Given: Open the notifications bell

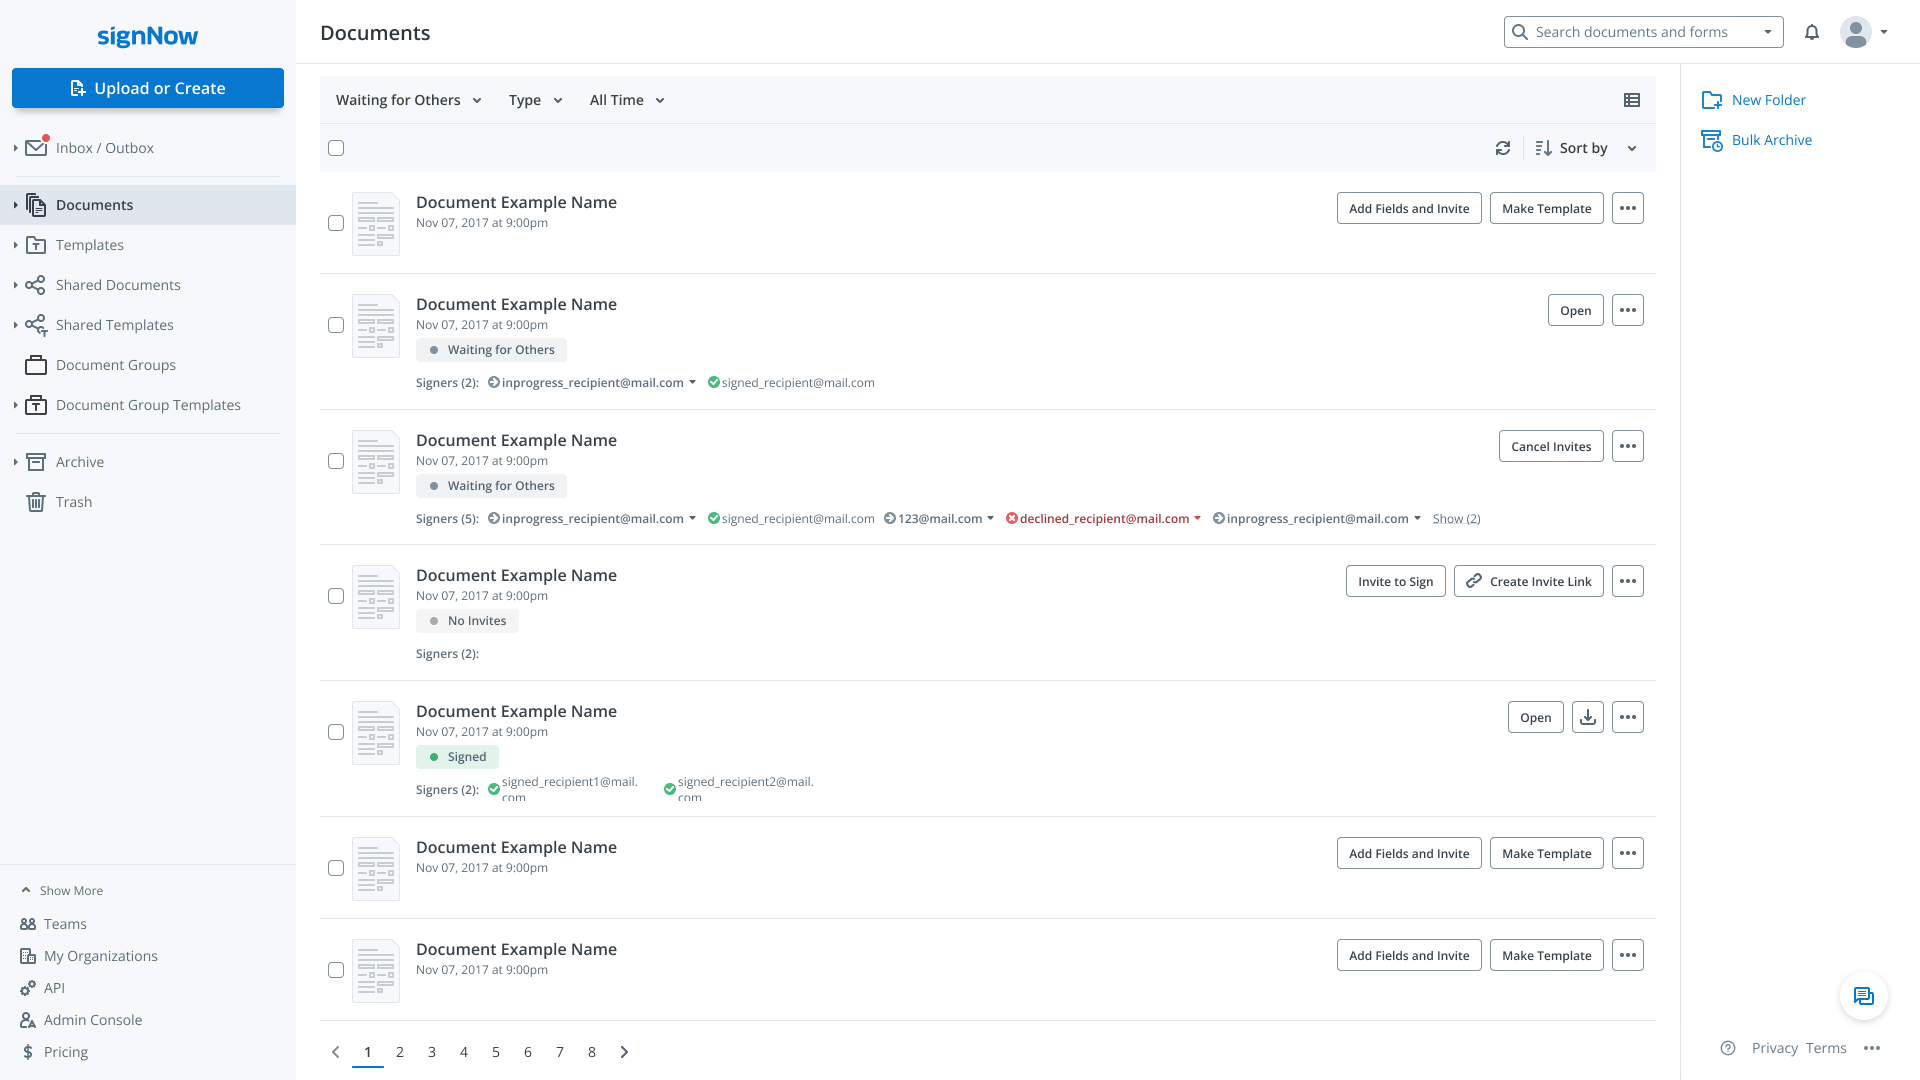Looking at the screenshot, I should (1811, 32).
